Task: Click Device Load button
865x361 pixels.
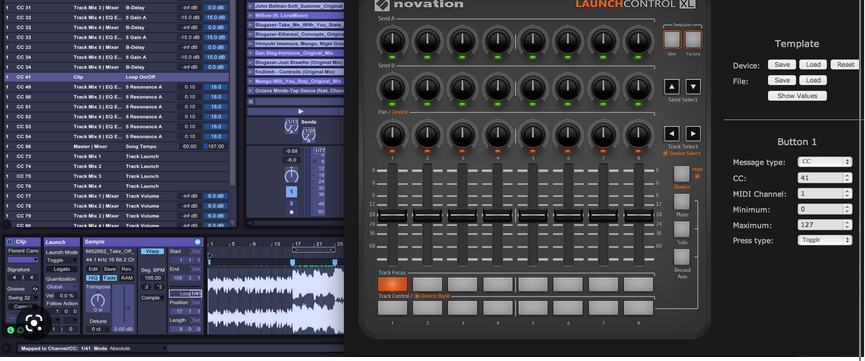Action: point(813,65)
